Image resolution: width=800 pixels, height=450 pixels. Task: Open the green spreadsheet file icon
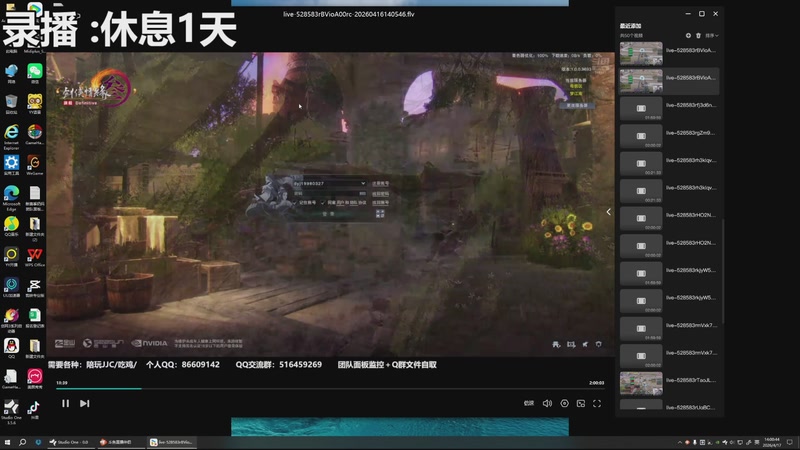[x=35, y=318]
